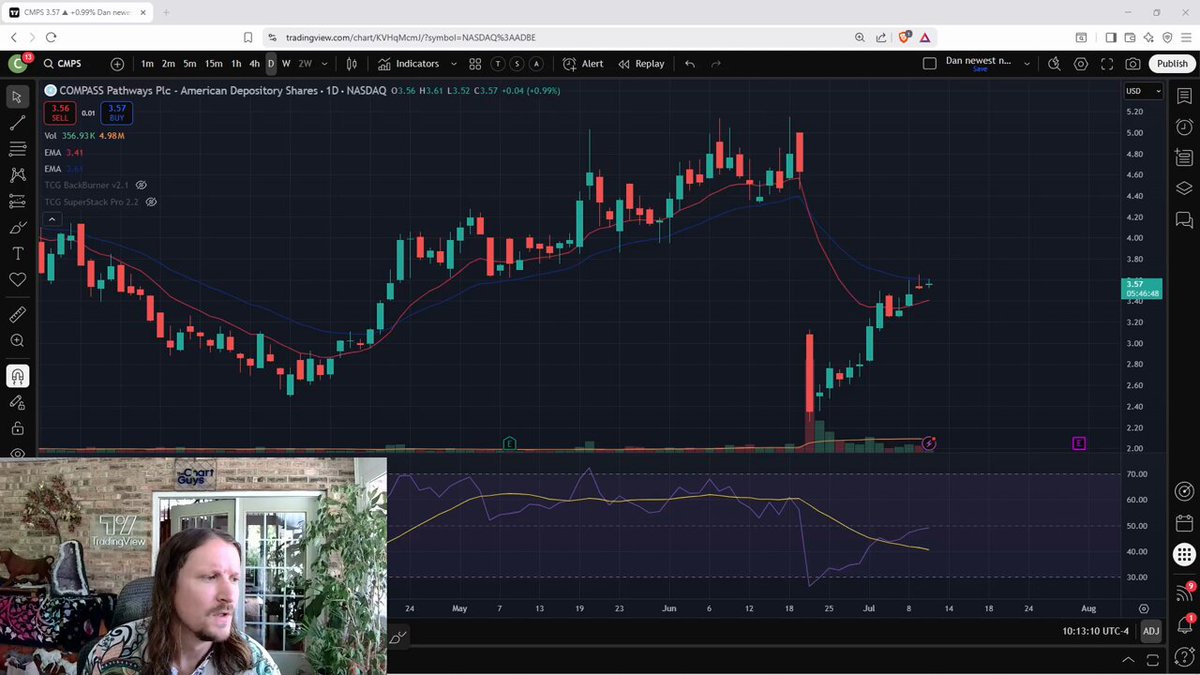Open the forecasting and measurement tools
Screen dimensions: 1200x675
click(17, 201)
